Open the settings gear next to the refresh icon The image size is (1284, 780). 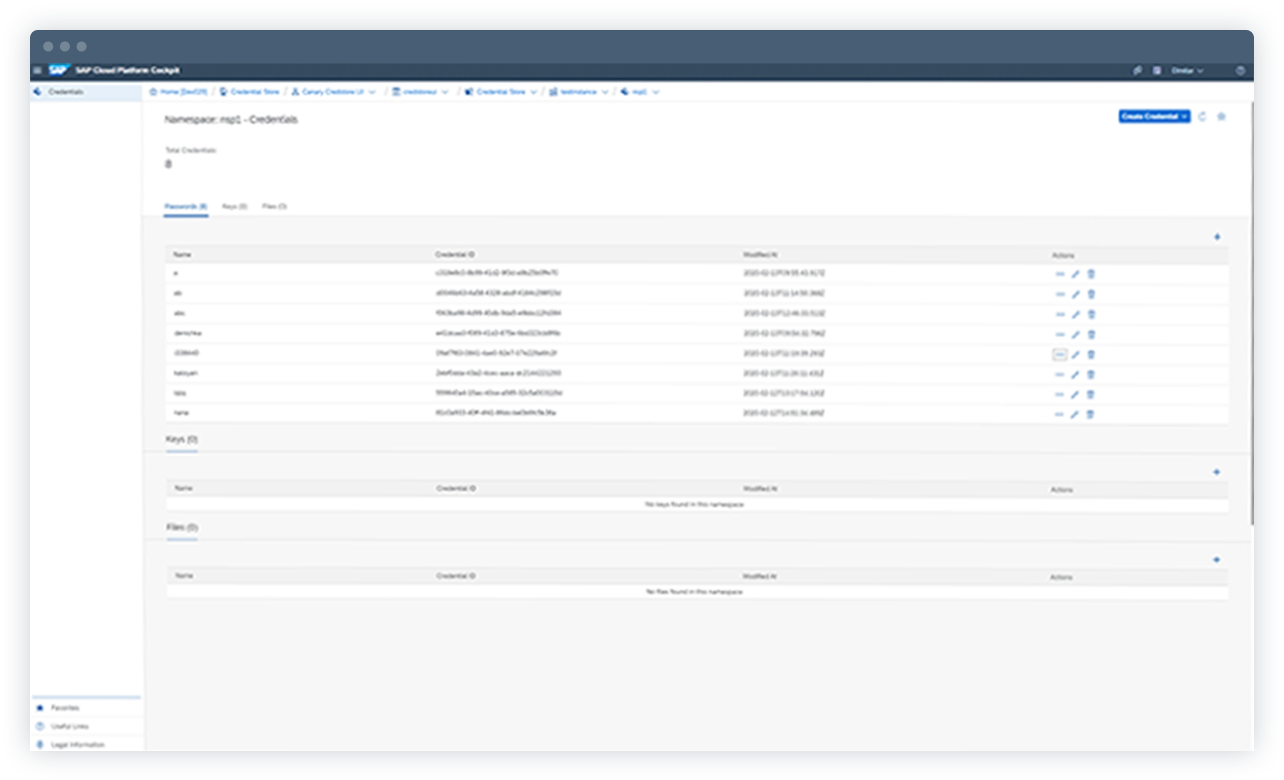click(1221, 117)
